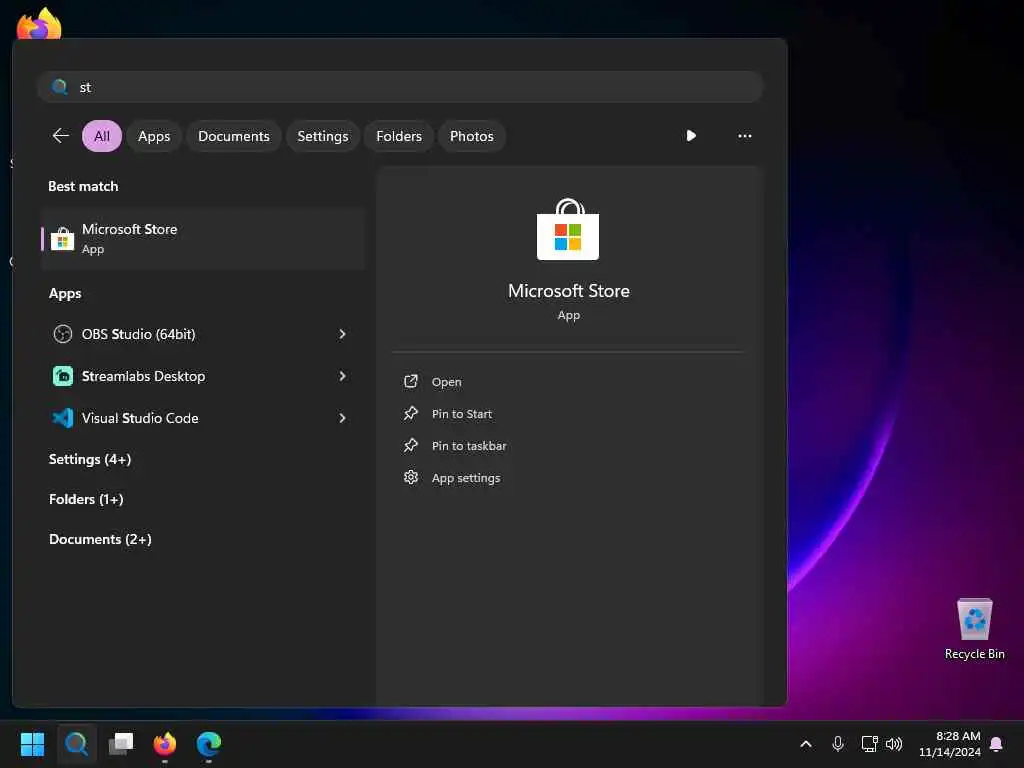Image resolution: width=1024 pixels, height=768 pixels.
Task: Click the network tray icon
Action: tap(869, 744)
